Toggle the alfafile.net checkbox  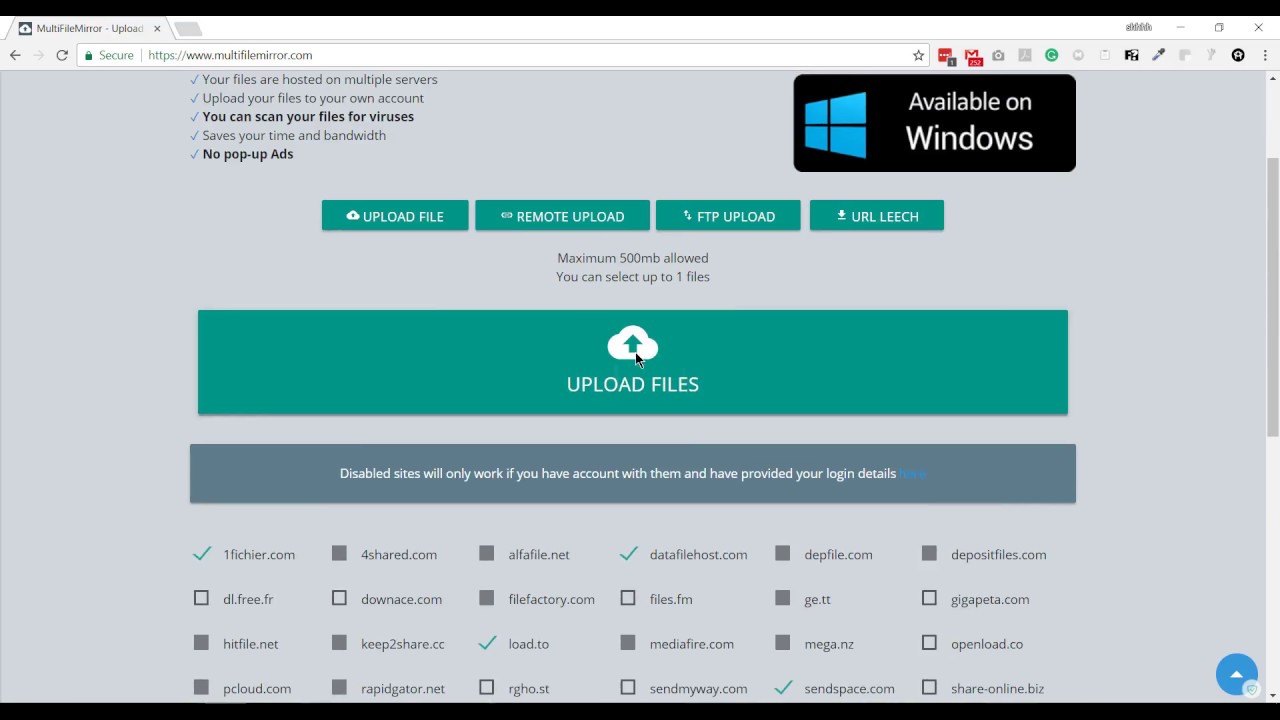click(x=487, y=553)
